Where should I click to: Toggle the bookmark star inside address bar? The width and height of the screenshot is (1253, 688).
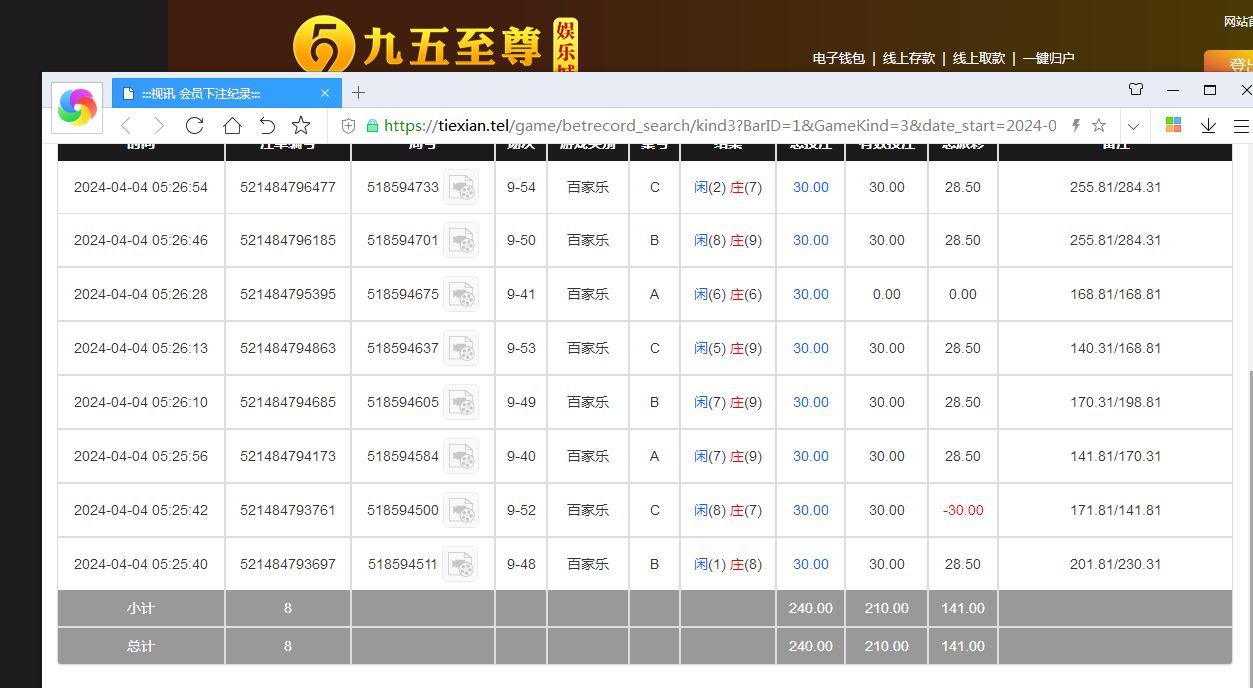pos(1099,125)
